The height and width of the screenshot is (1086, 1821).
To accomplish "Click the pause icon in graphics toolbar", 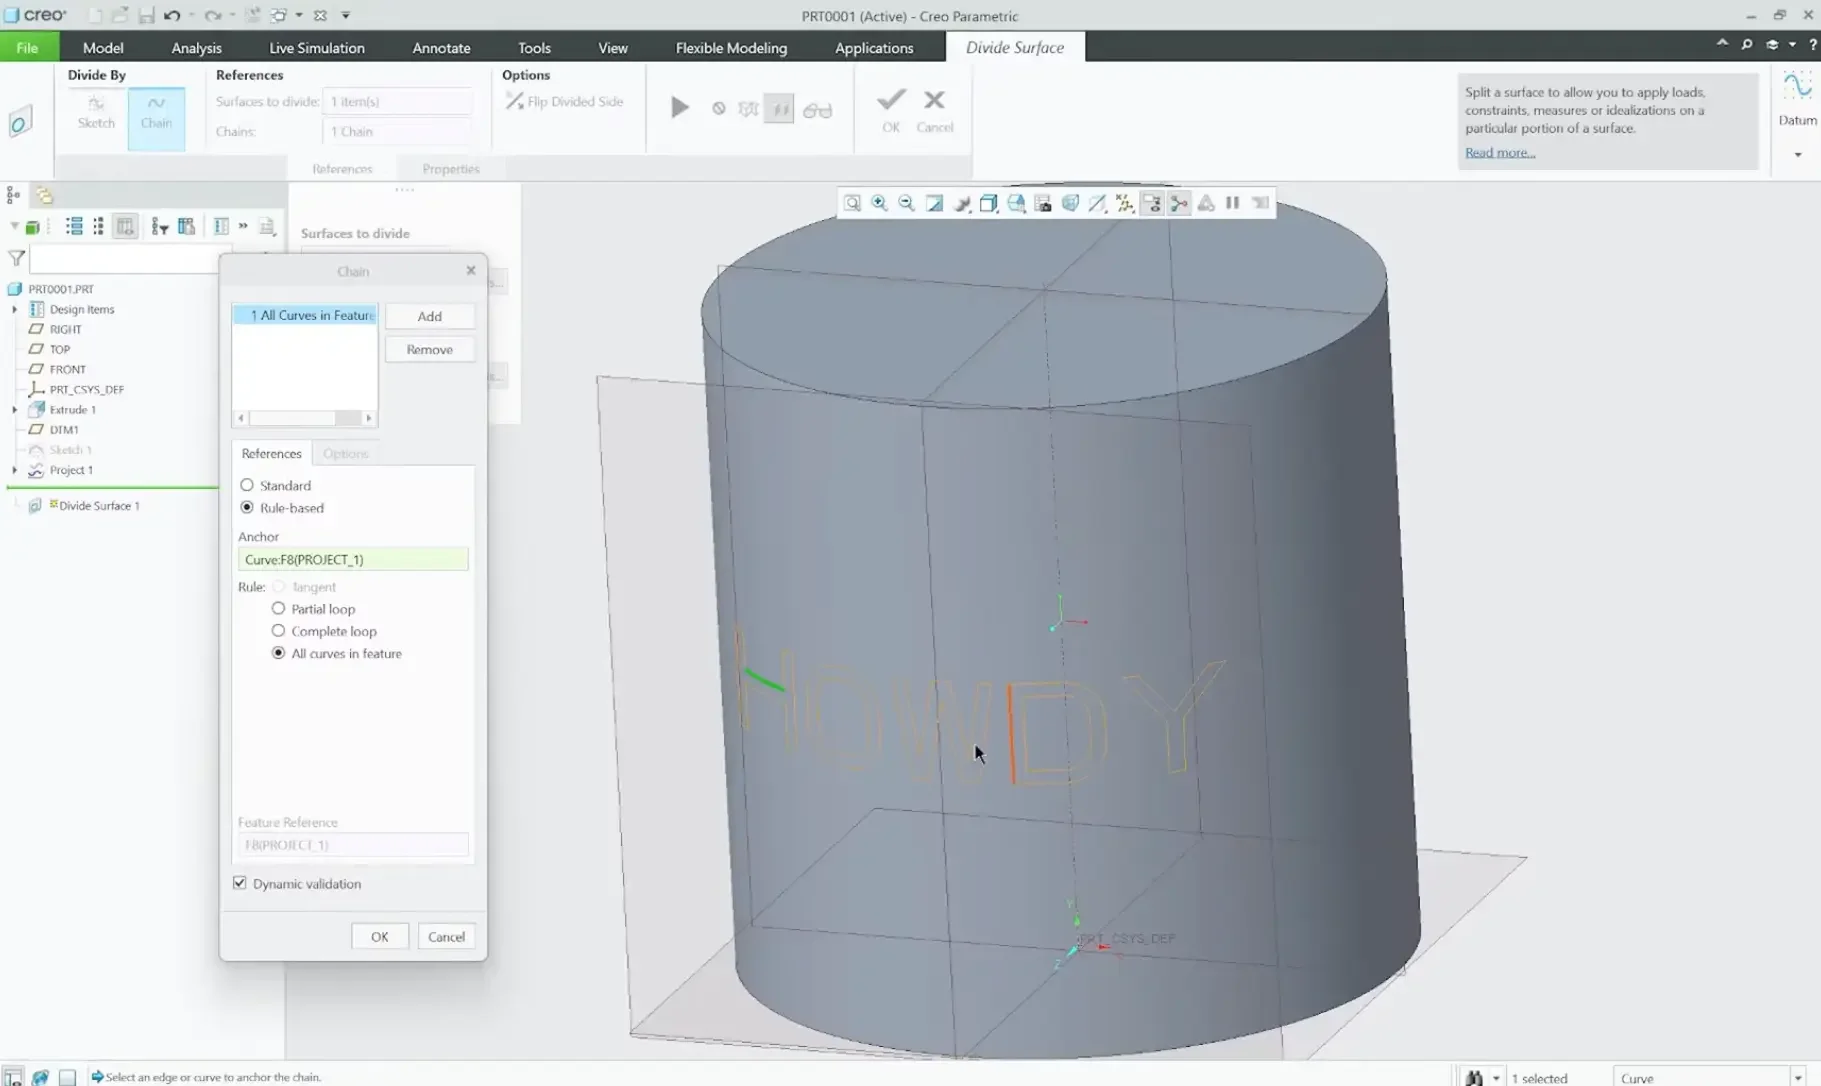I will [1233, 203].
